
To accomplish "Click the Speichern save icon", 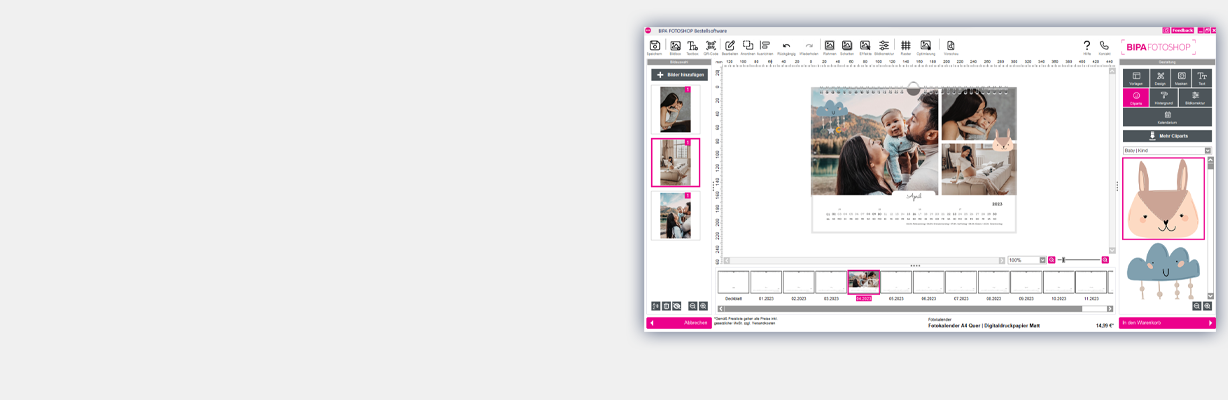I will pyautogui.click(x=655, y=46).
